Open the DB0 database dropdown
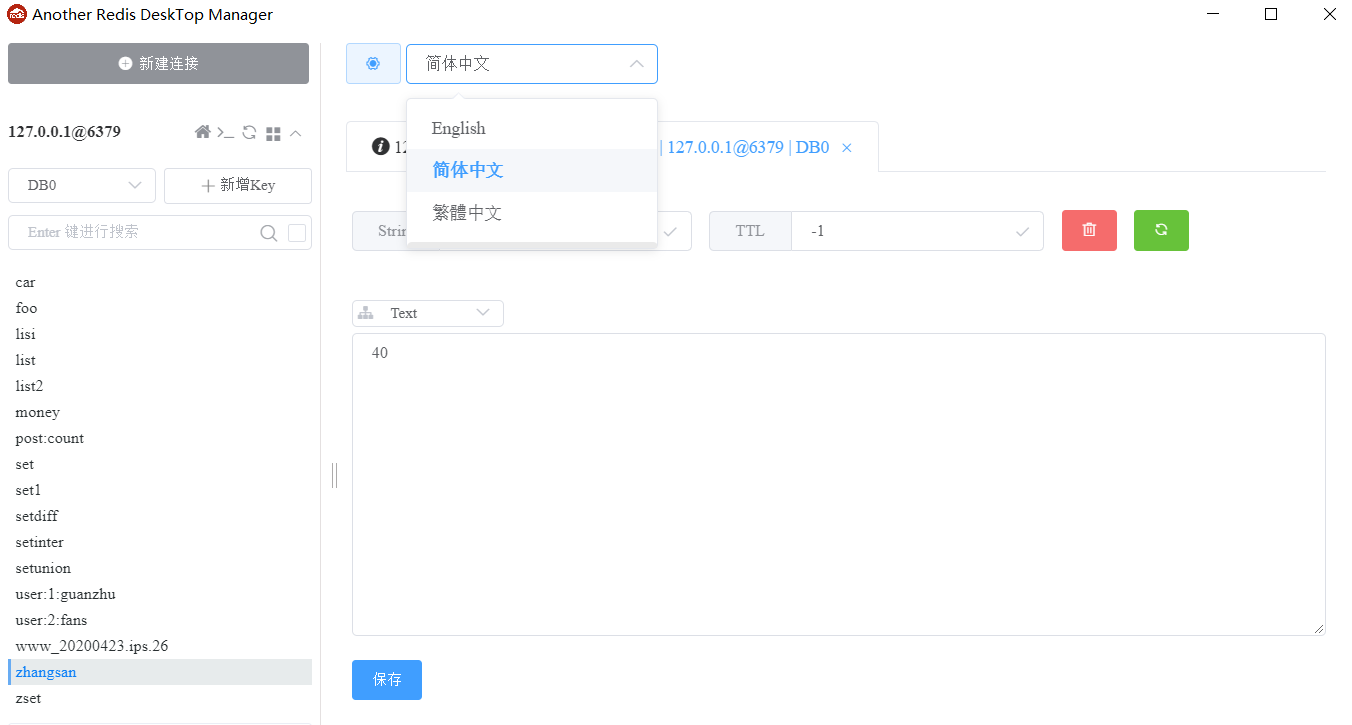The width and height of the screenshot is (1352, 725). (x=82, y=185)
